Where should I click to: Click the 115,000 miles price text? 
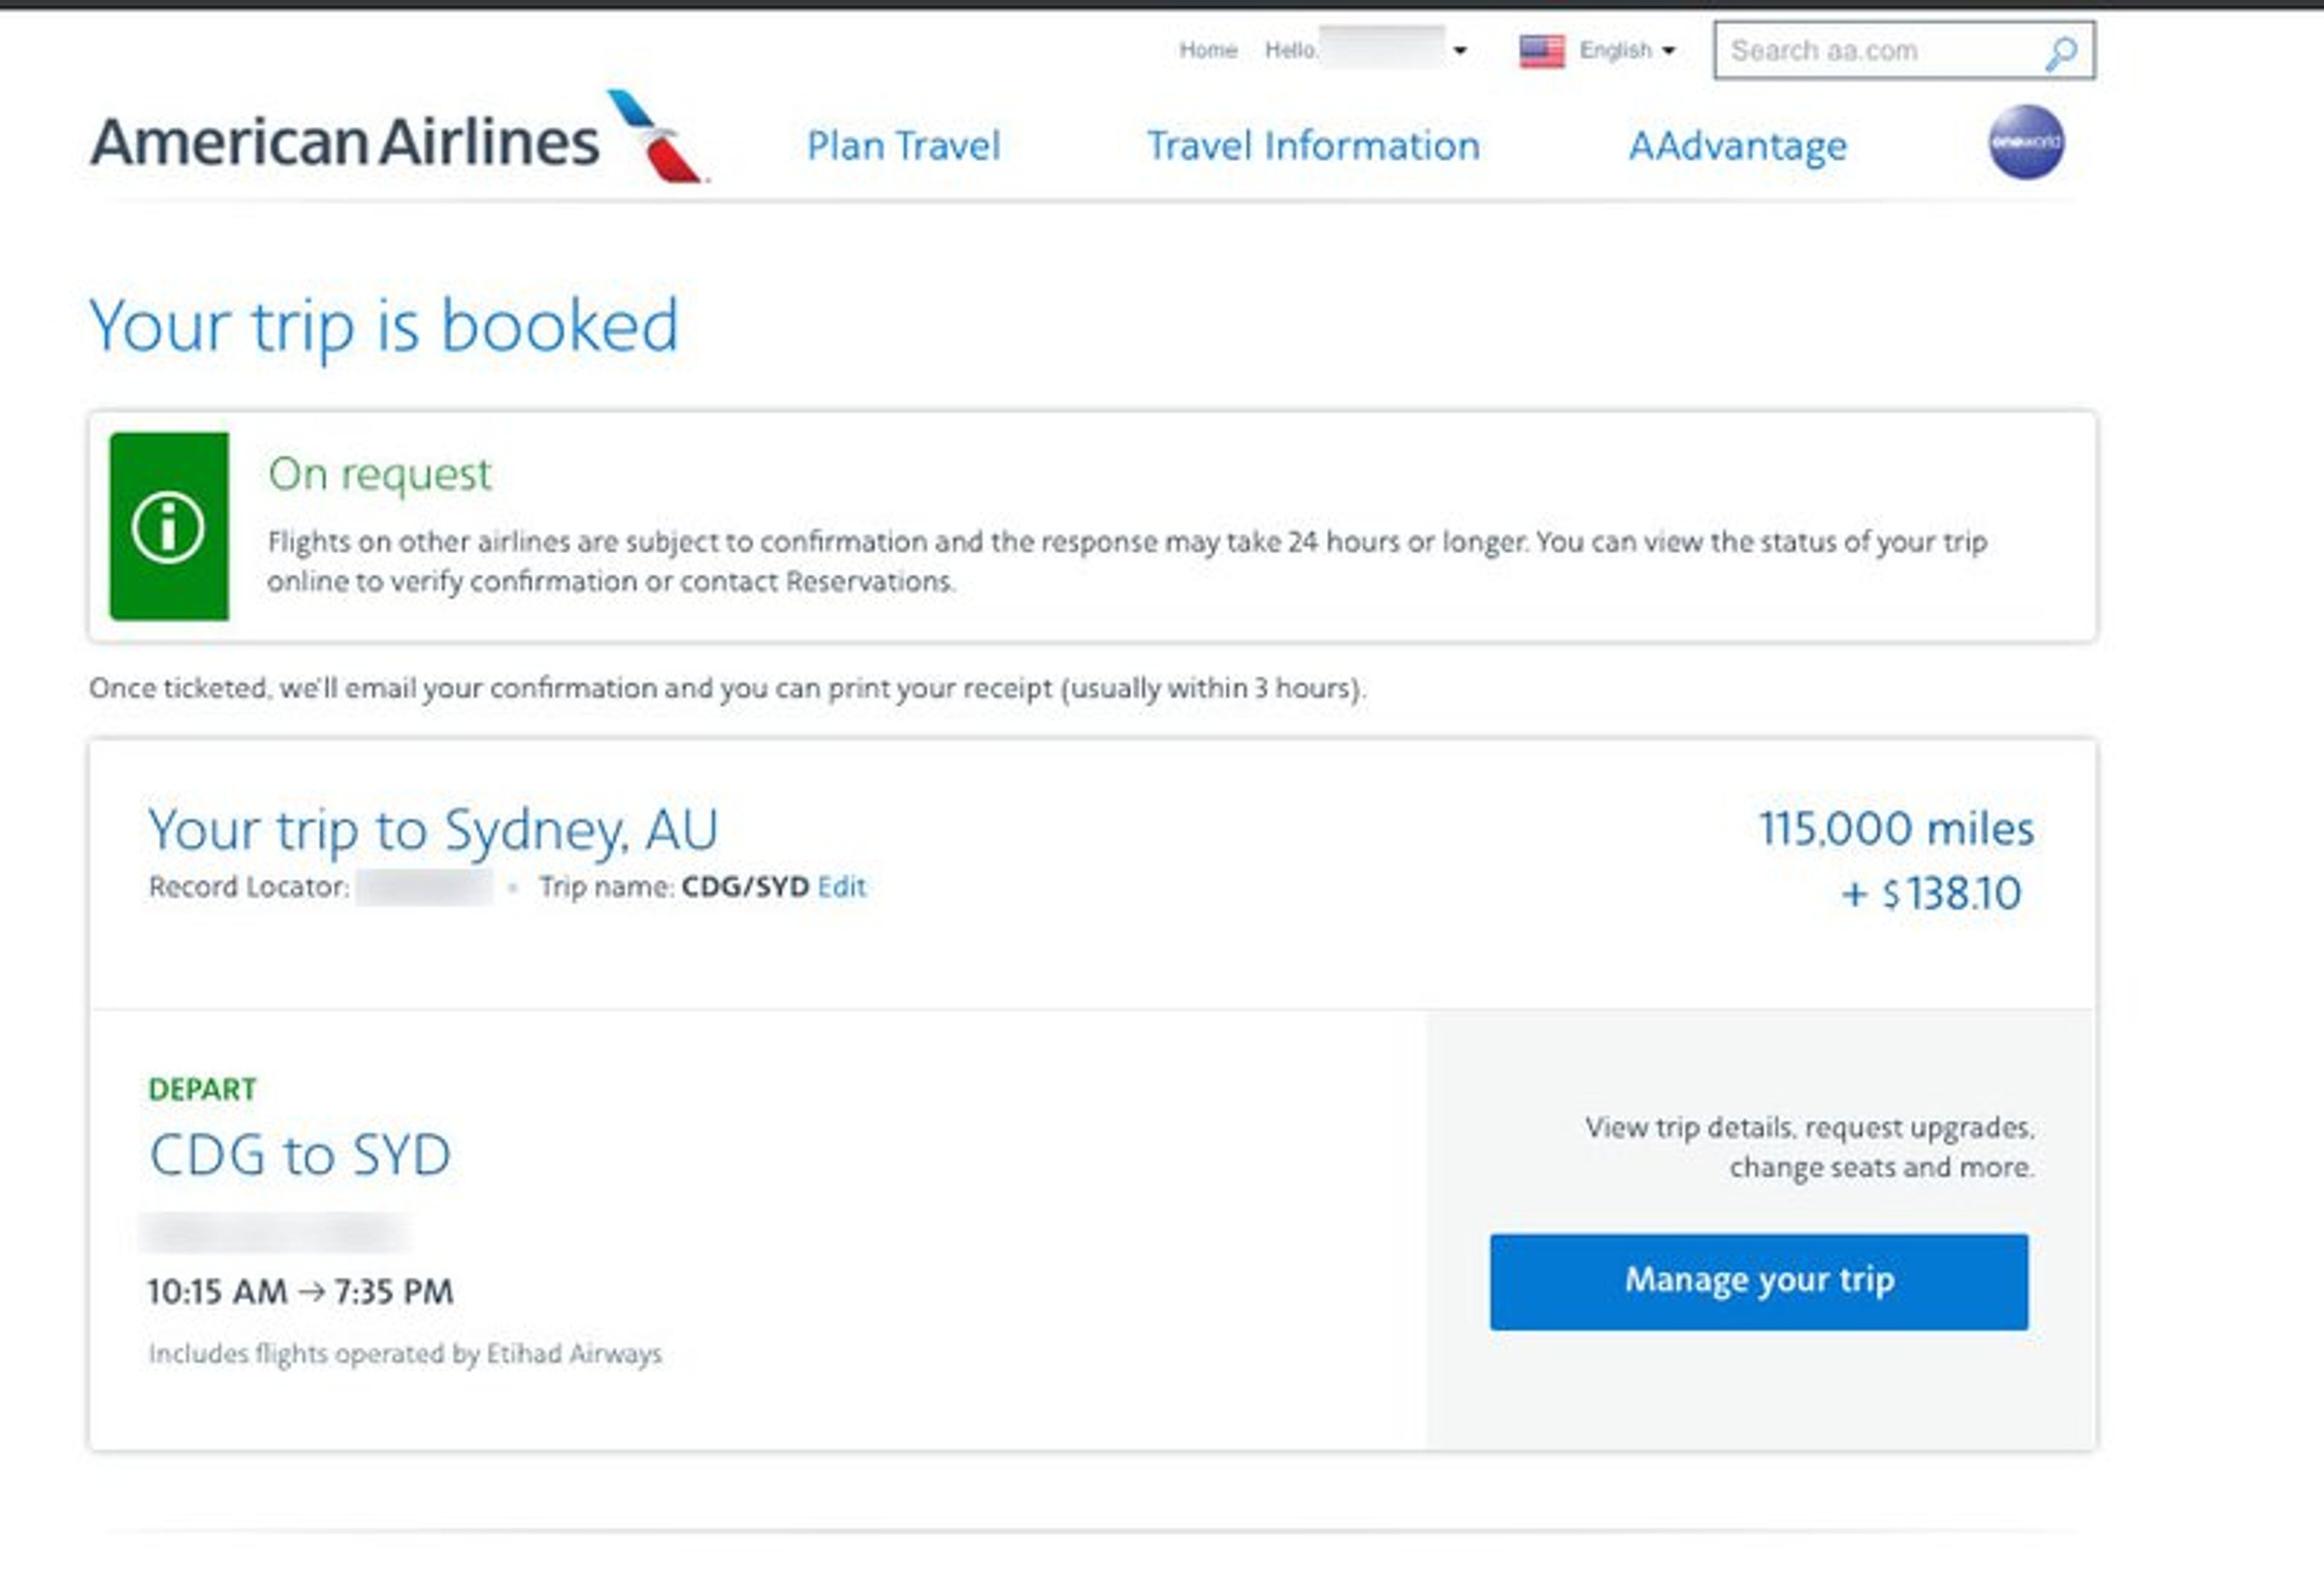[1895, 829]
